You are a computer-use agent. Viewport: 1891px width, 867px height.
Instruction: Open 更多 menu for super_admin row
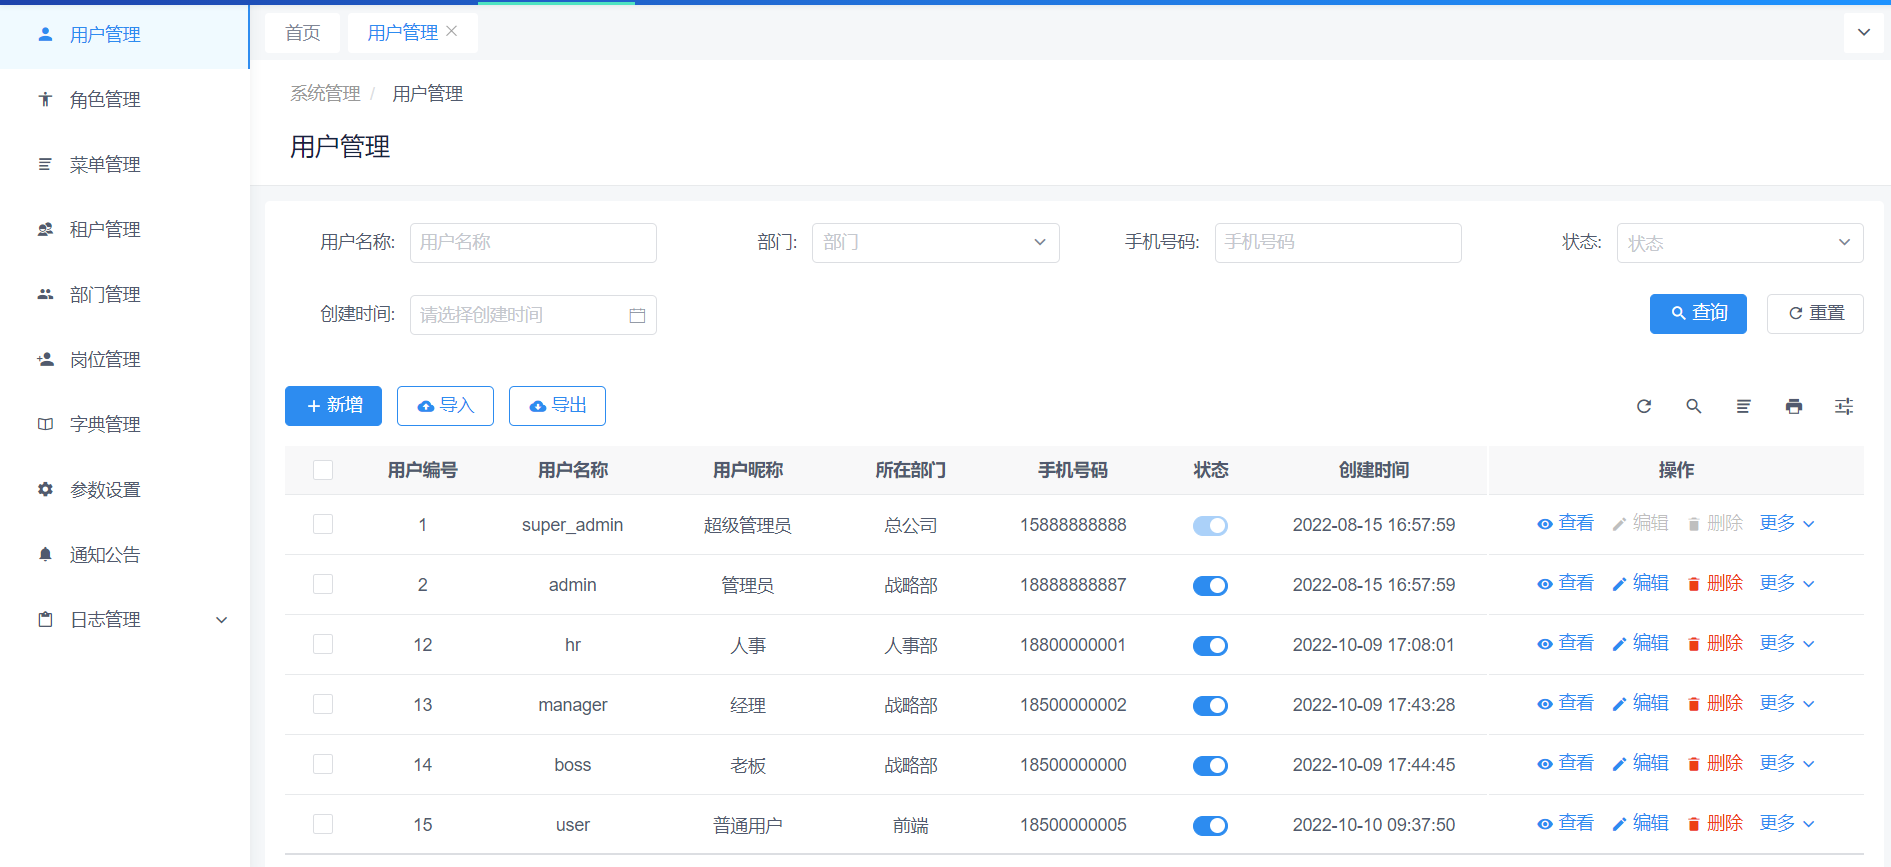(x=1787, y=523)
